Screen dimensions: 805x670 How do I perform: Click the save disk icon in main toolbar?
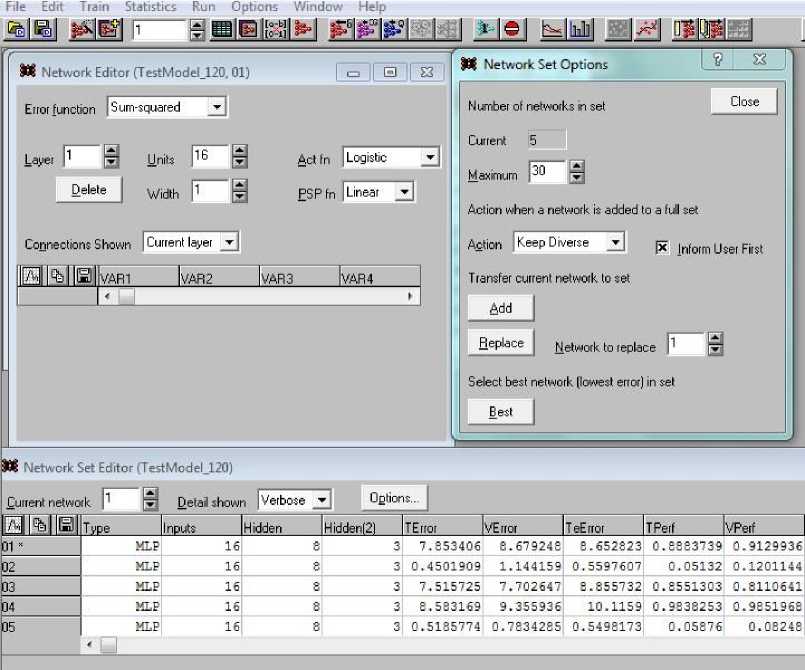[43, 30]
